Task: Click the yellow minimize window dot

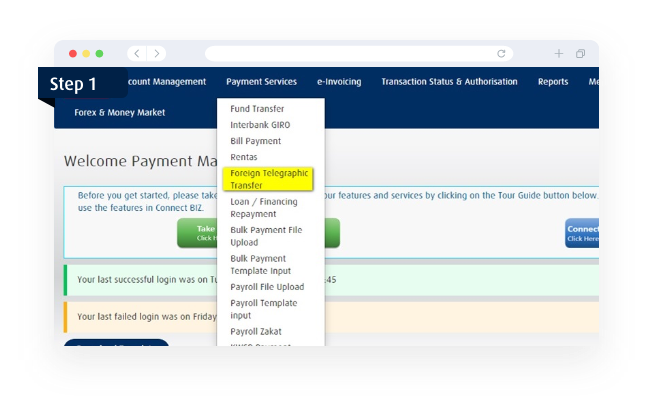Action: pos(86,53)
